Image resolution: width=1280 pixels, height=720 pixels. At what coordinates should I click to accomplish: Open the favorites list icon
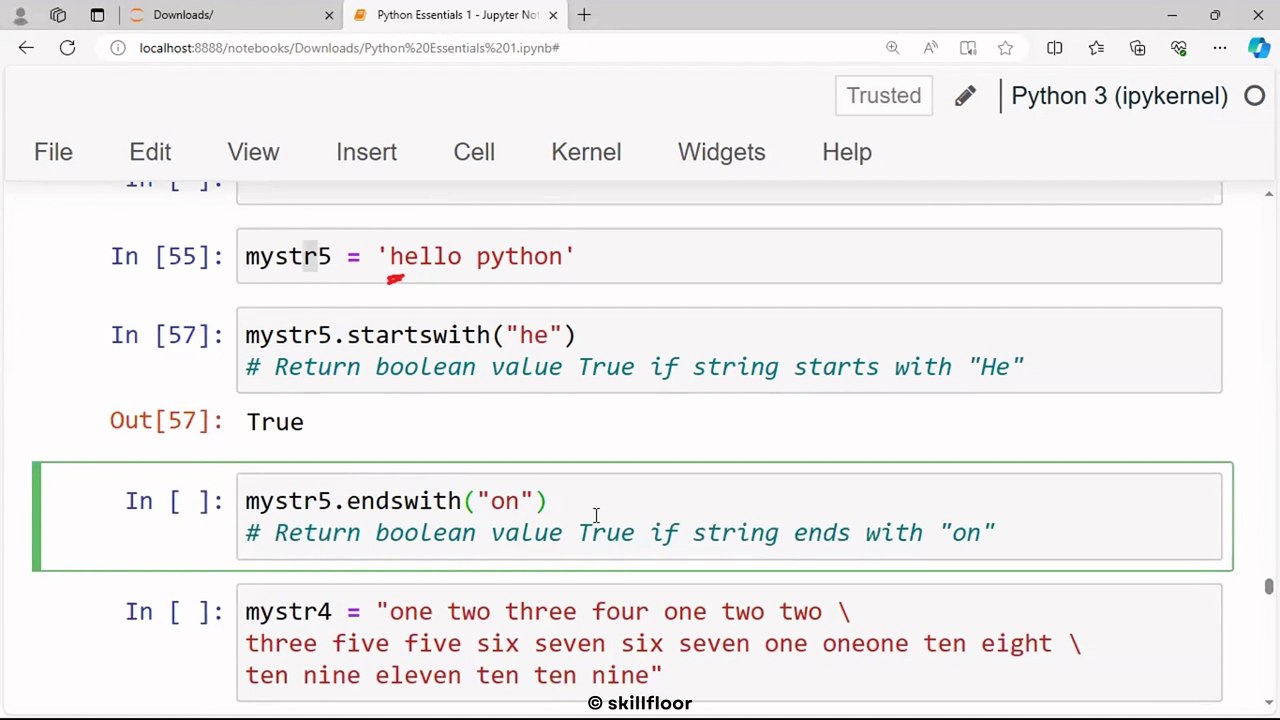pos(1096,47)
